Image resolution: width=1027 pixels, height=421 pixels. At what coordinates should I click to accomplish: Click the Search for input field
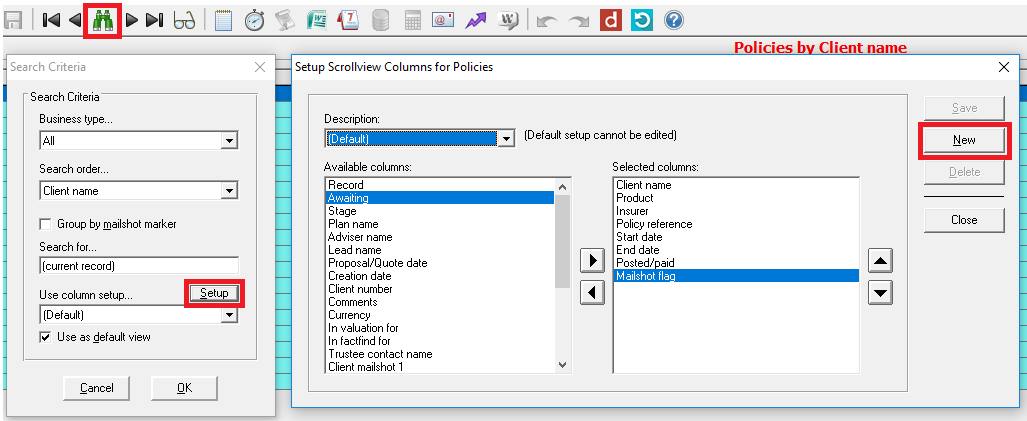139,266
